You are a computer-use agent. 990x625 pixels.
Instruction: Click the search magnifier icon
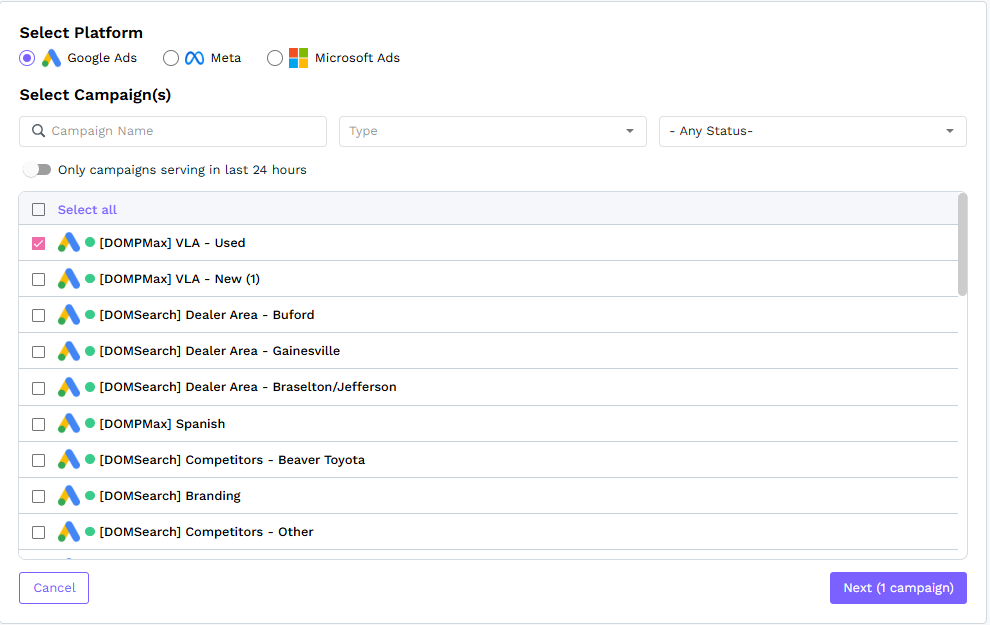click(x=38, y=131)
